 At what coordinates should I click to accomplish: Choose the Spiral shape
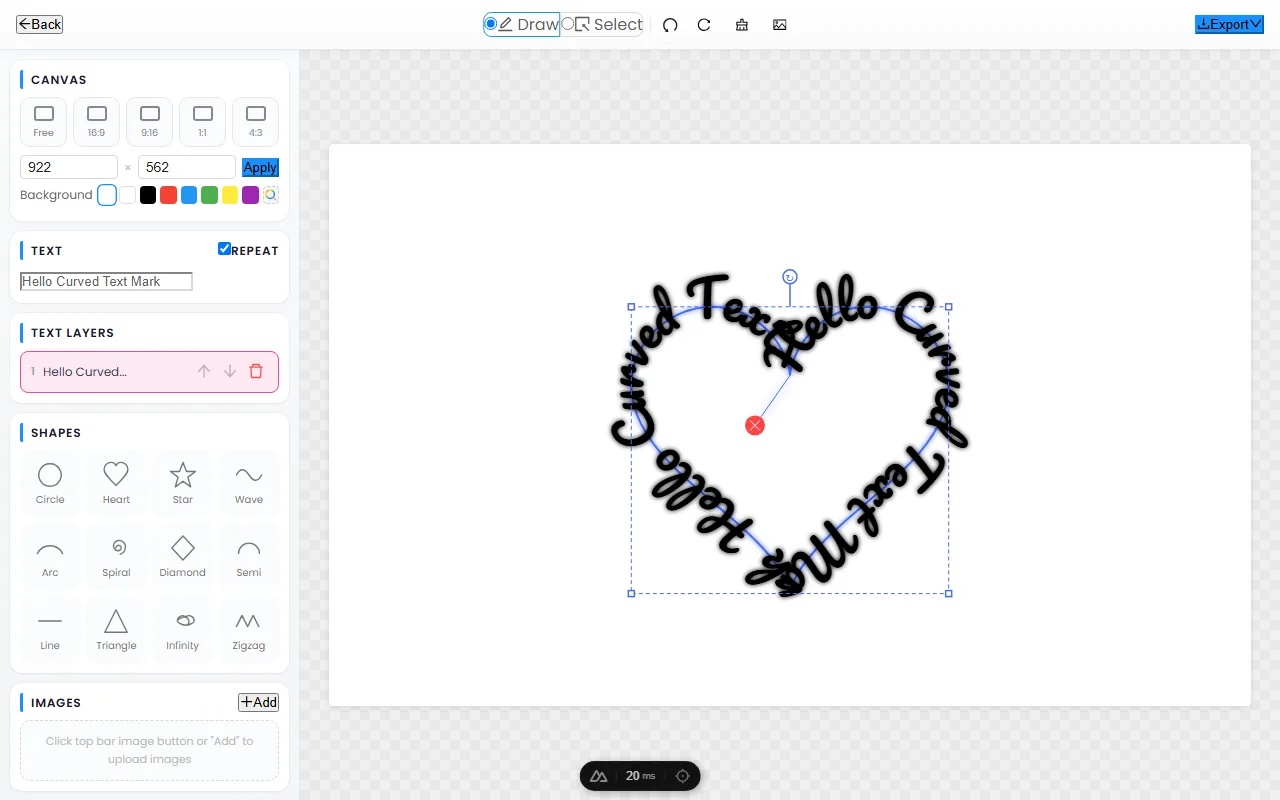116,556
